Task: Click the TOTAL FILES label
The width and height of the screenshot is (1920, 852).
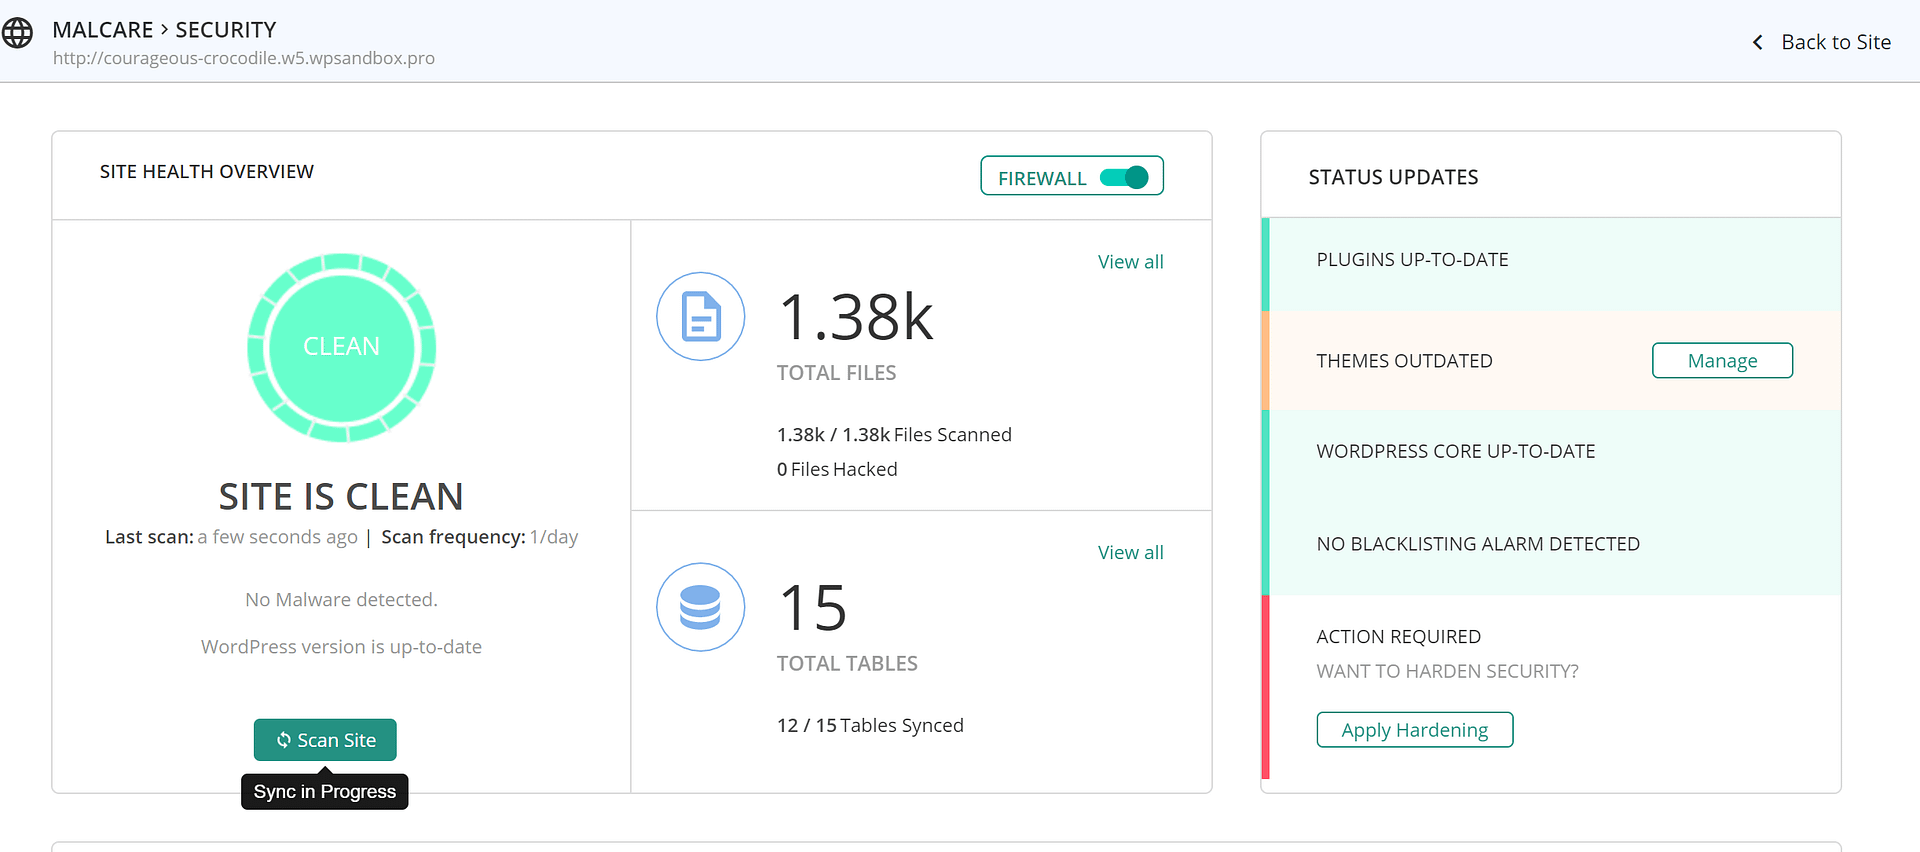Action: pyautogui.click(x=836, y=373)
